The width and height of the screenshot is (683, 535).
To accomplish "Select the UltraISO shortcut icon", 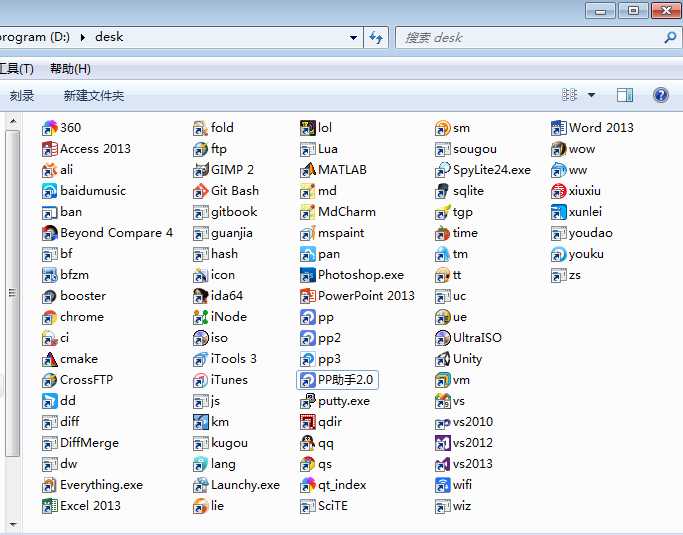I will click(x=443, y=338).
